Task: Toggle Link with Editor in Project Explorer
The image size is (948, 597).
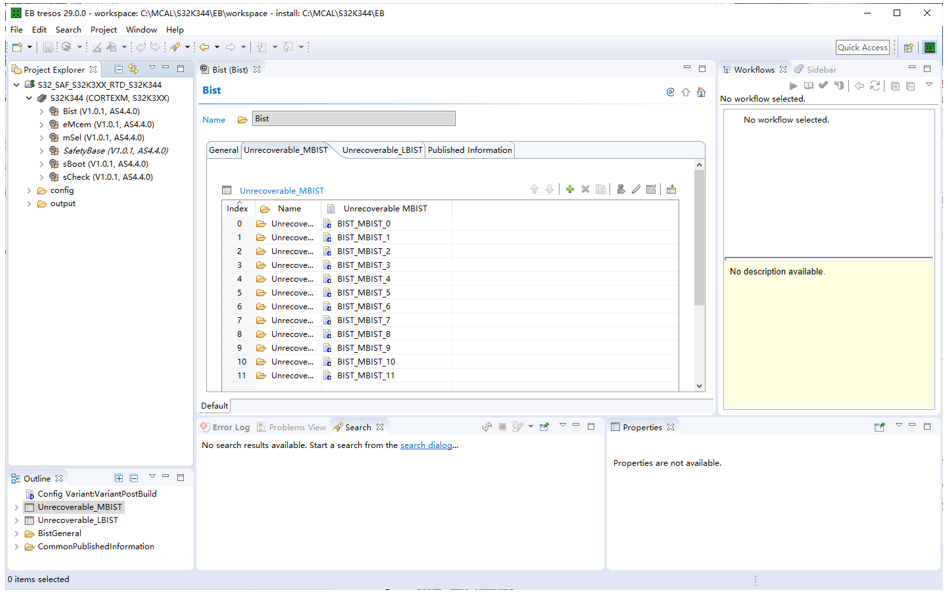Action: click(133, 69)
